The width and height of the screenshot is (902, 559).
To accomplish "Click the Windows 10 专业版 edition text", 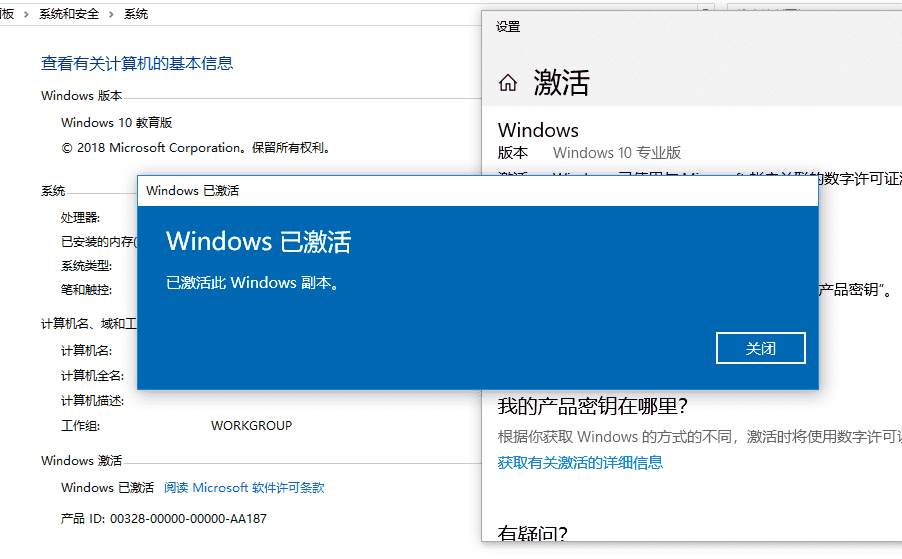I will click(x=616, y=153).
